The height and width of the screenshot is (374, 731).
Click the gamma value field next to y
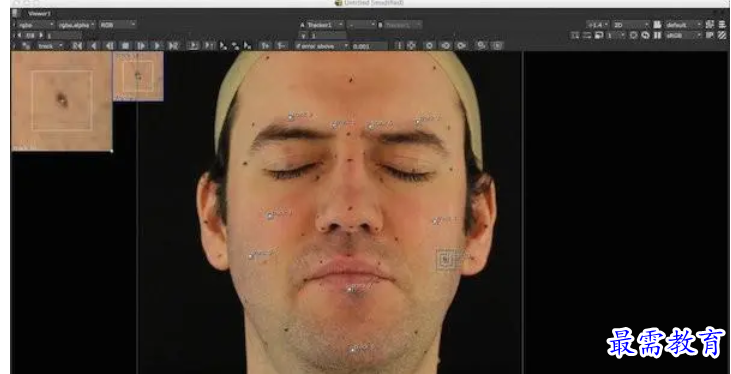click(x=329, y=35)
